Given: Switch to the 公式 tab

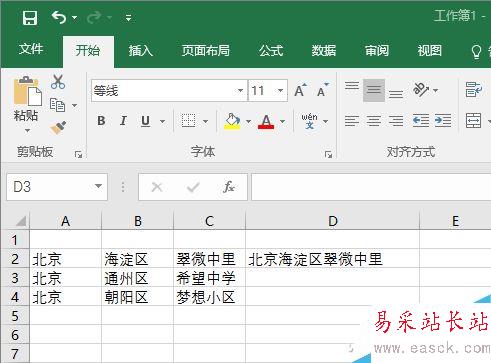Looking at the screenshot, I should point(271,51).
